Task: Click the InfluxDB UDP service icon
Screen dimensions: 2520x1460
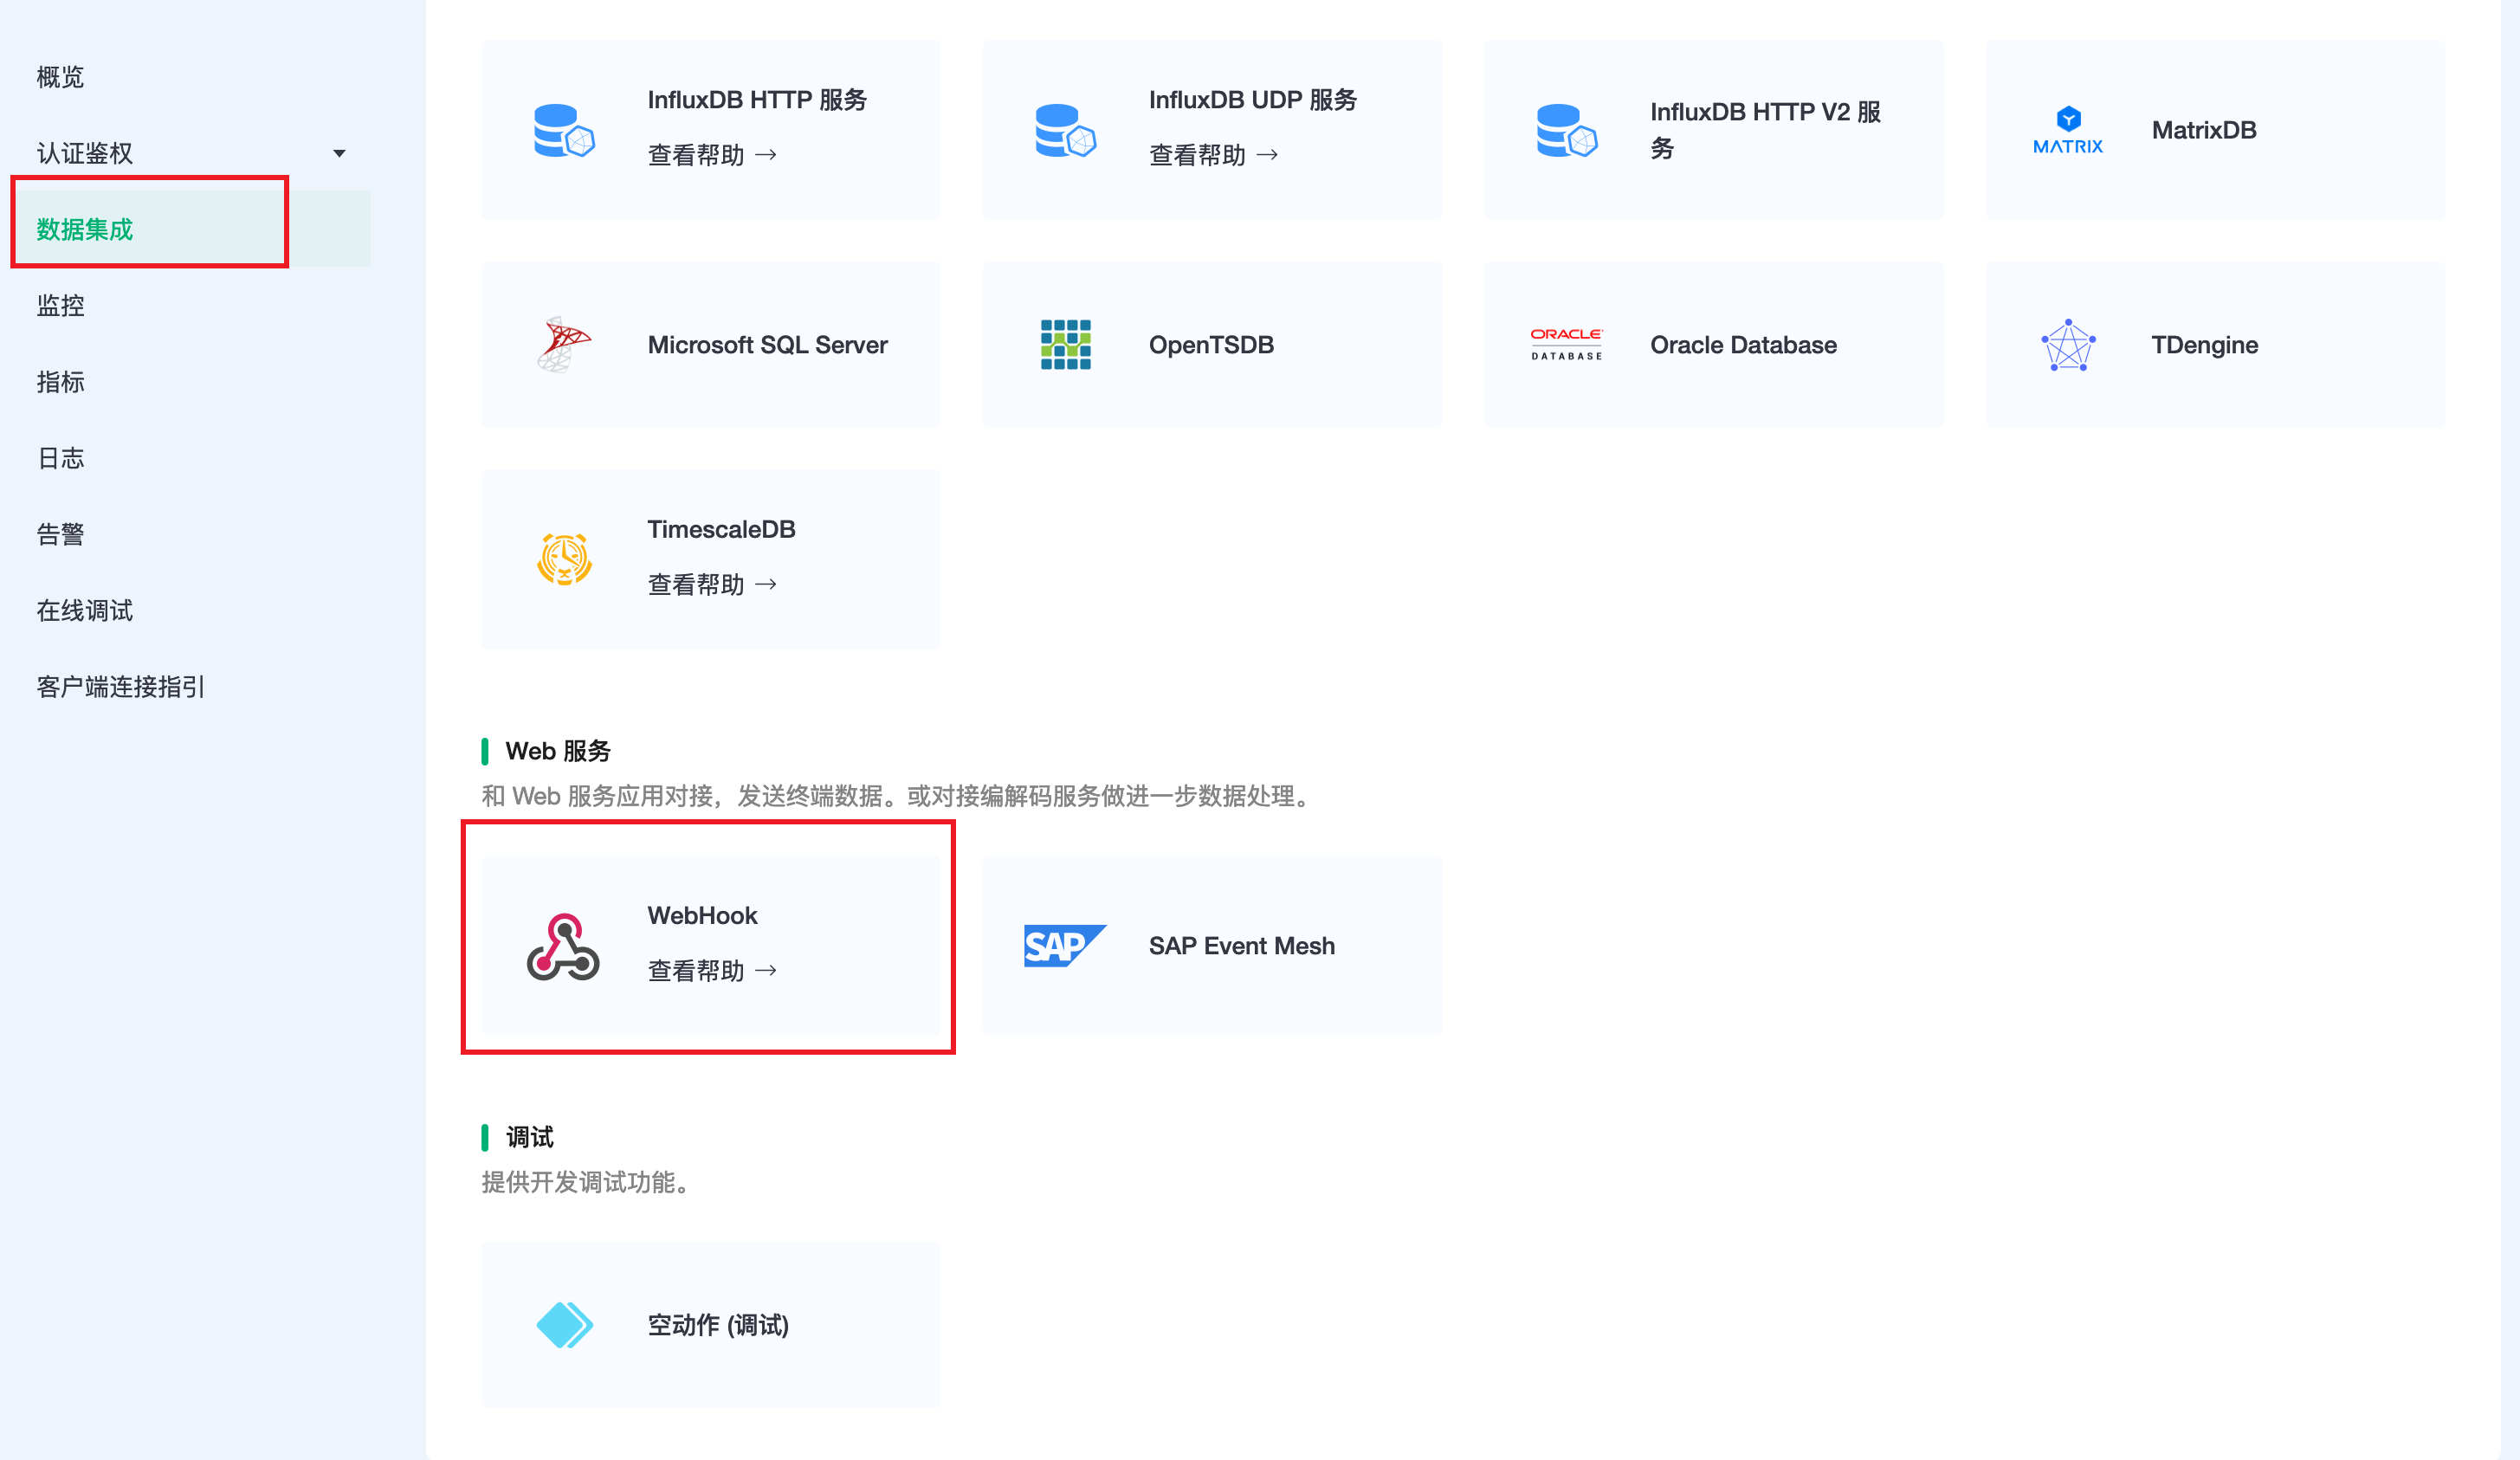Action: pos(1065,131)
